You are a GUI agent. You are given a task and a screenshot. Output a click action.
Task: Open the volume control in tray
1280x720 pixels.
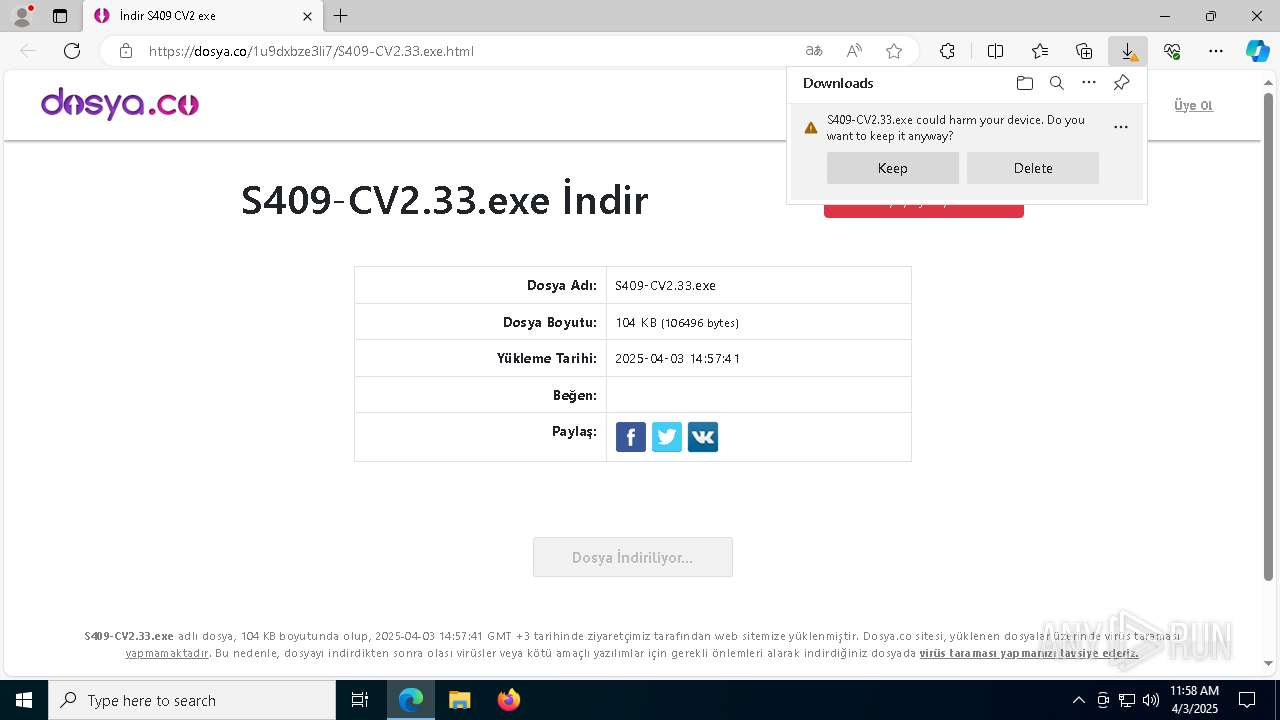1151,700
